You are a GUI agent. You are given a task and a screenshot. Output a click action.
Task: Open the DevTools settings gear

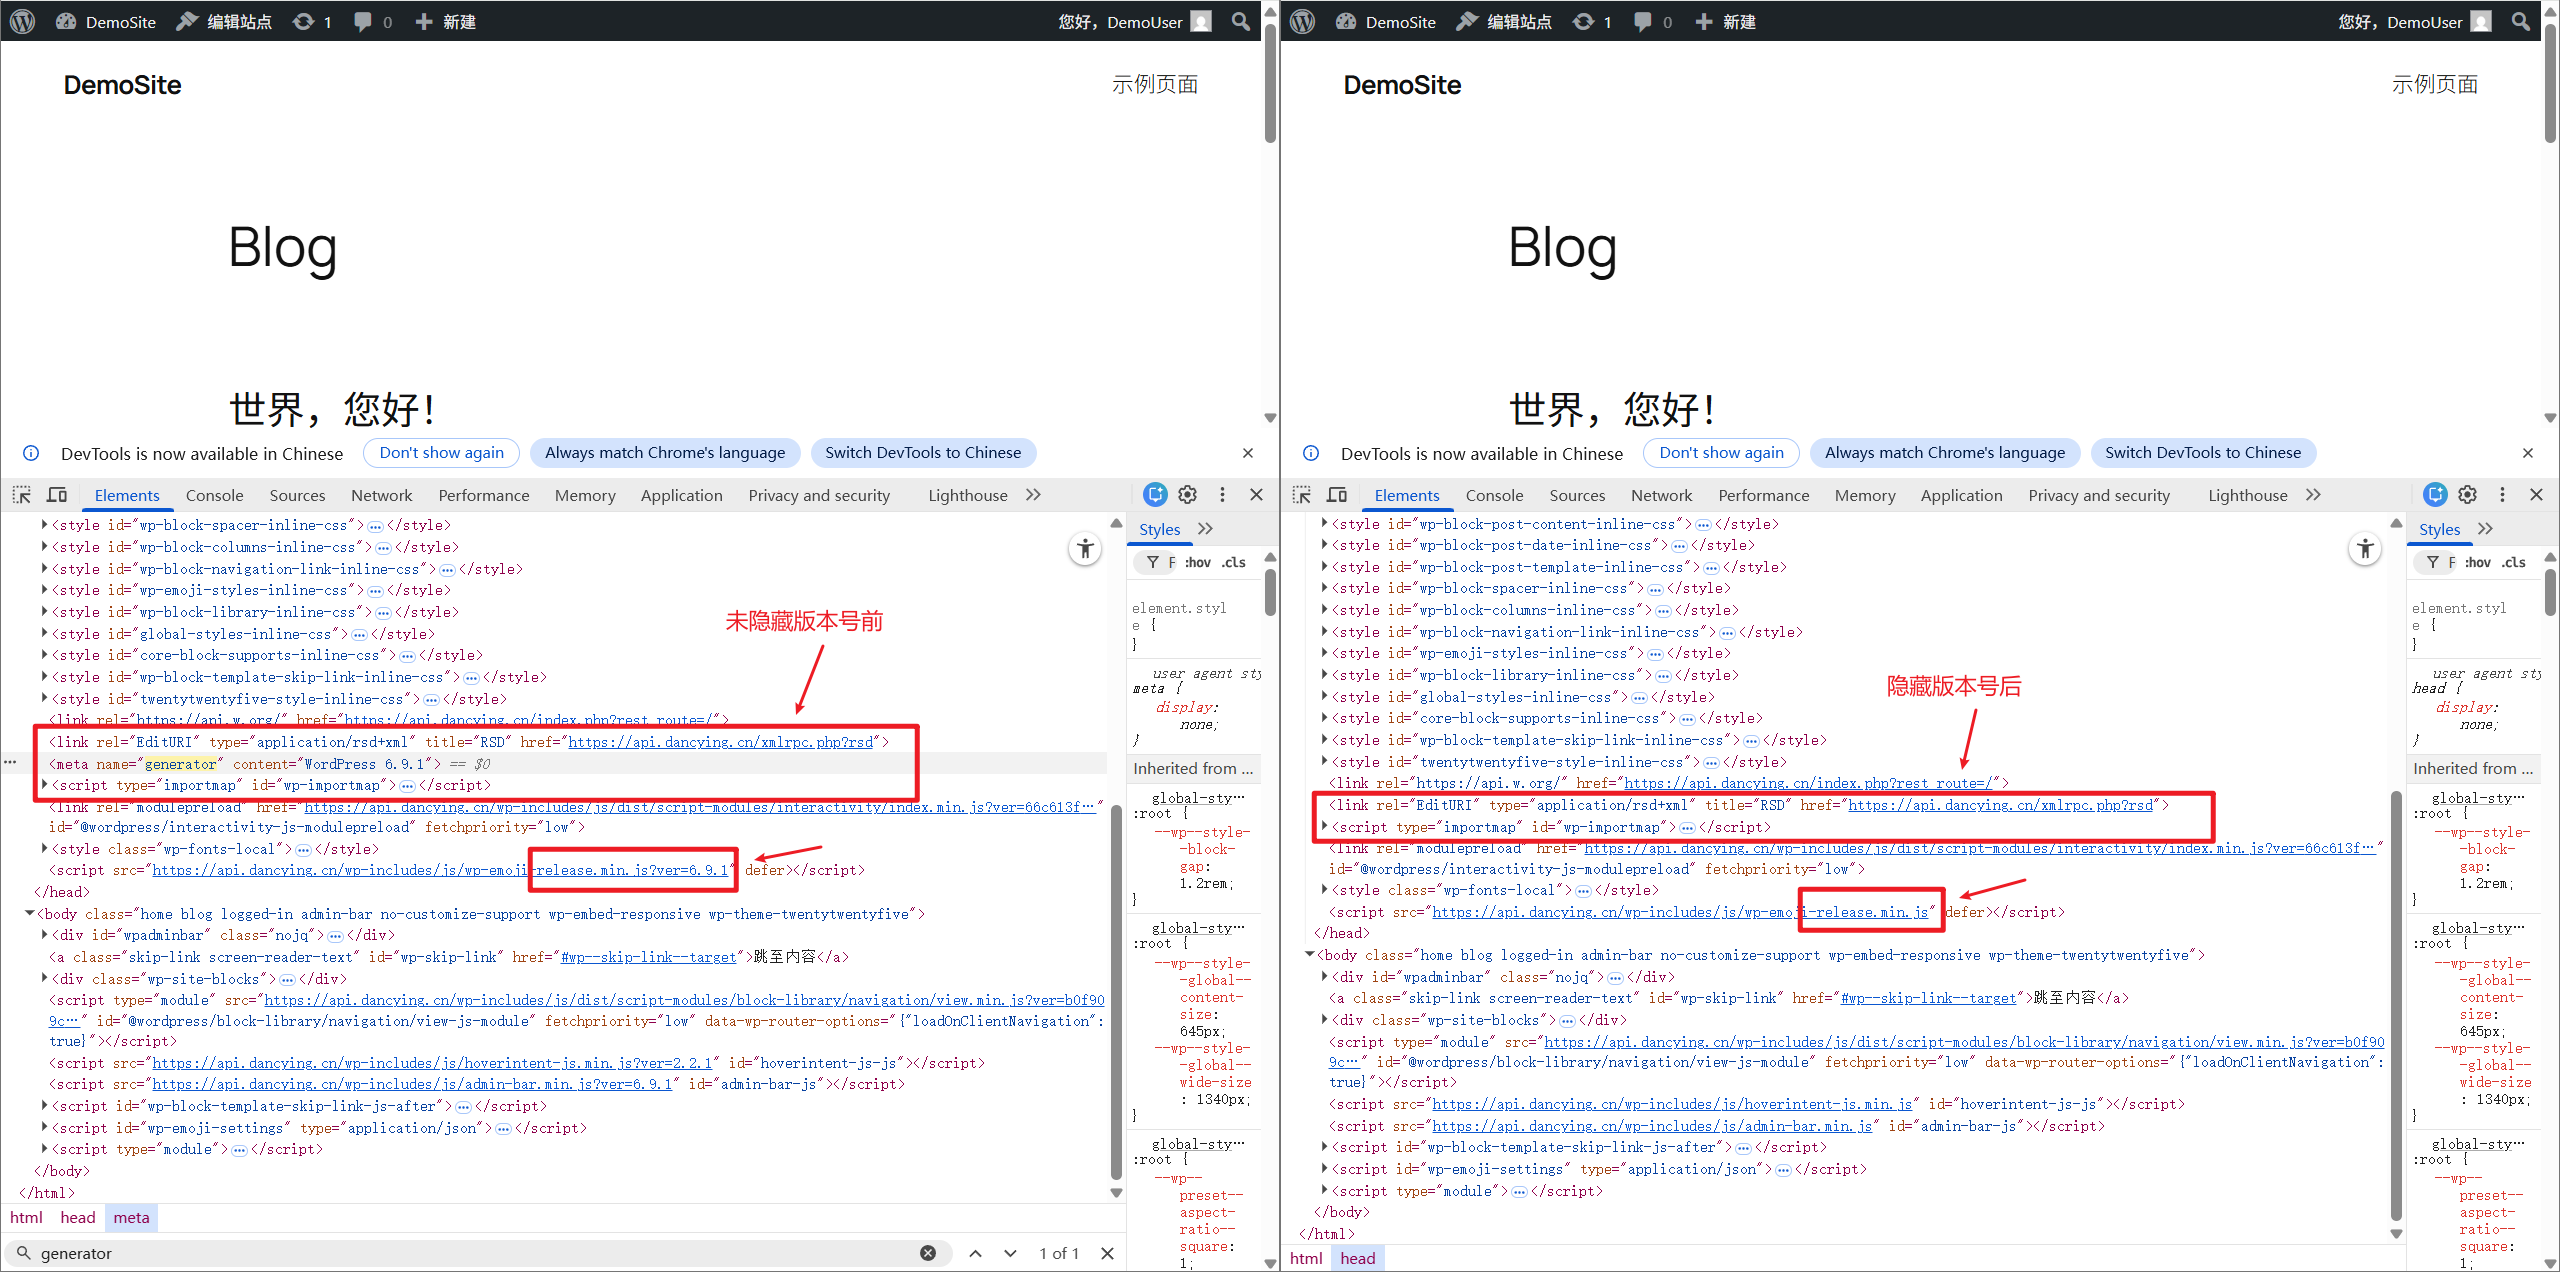click(1187, 494)
